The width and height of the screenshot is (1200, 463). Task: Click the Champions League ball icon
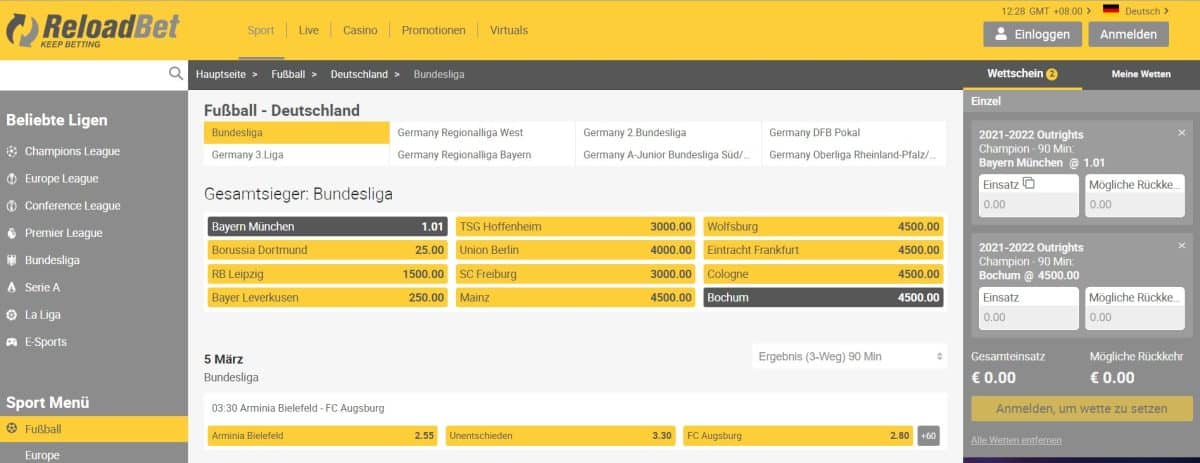[x=12, y=151]
